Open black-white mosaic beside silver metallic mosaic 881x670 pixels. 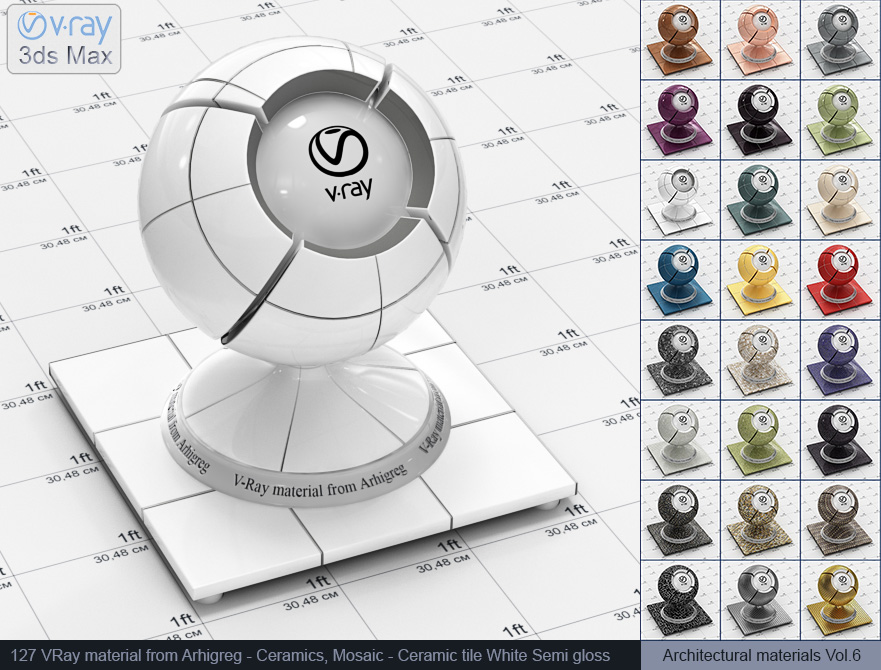click(680, 600)
